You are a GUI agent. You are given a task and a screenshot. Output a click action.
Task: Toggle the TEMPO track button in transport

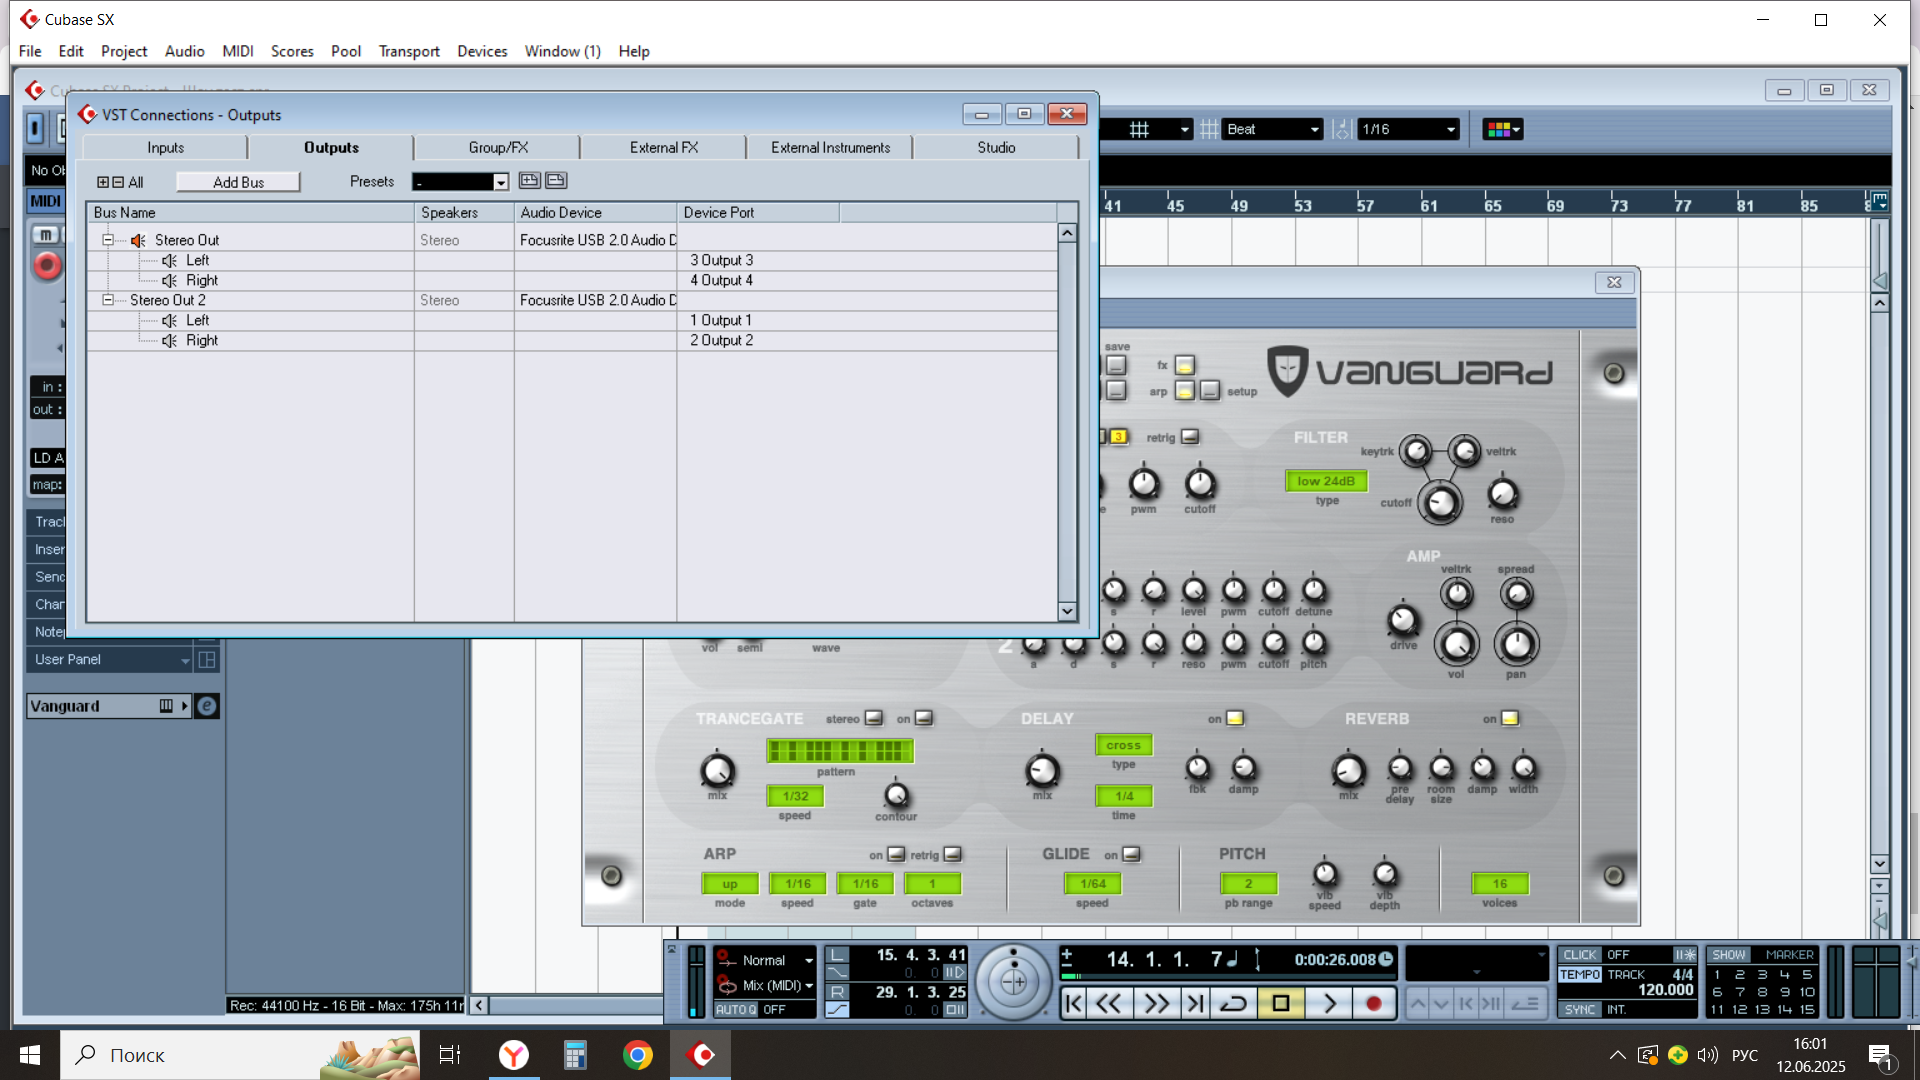(1580, 975)
